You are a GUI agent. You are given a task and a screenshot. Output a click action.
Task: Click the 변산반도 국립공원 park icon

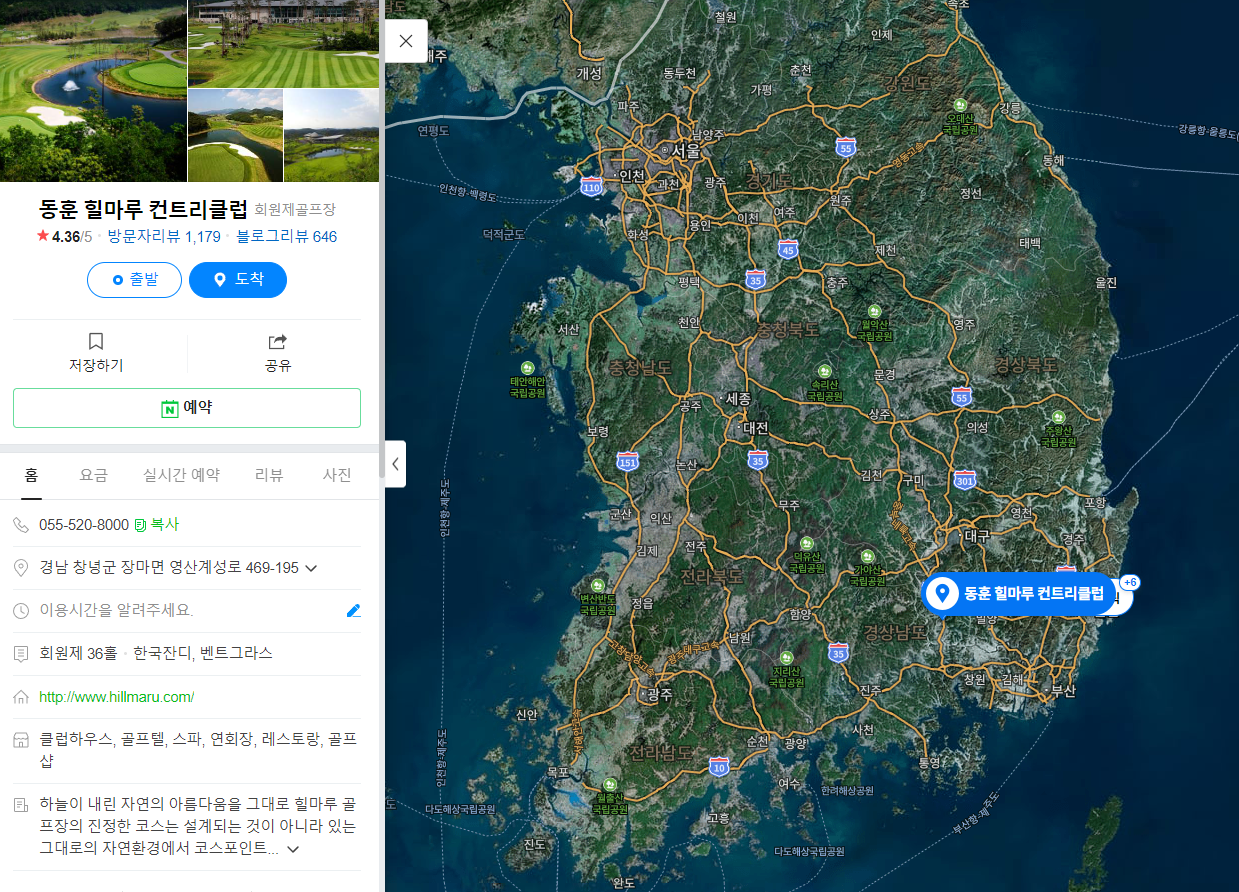(599, 585)
